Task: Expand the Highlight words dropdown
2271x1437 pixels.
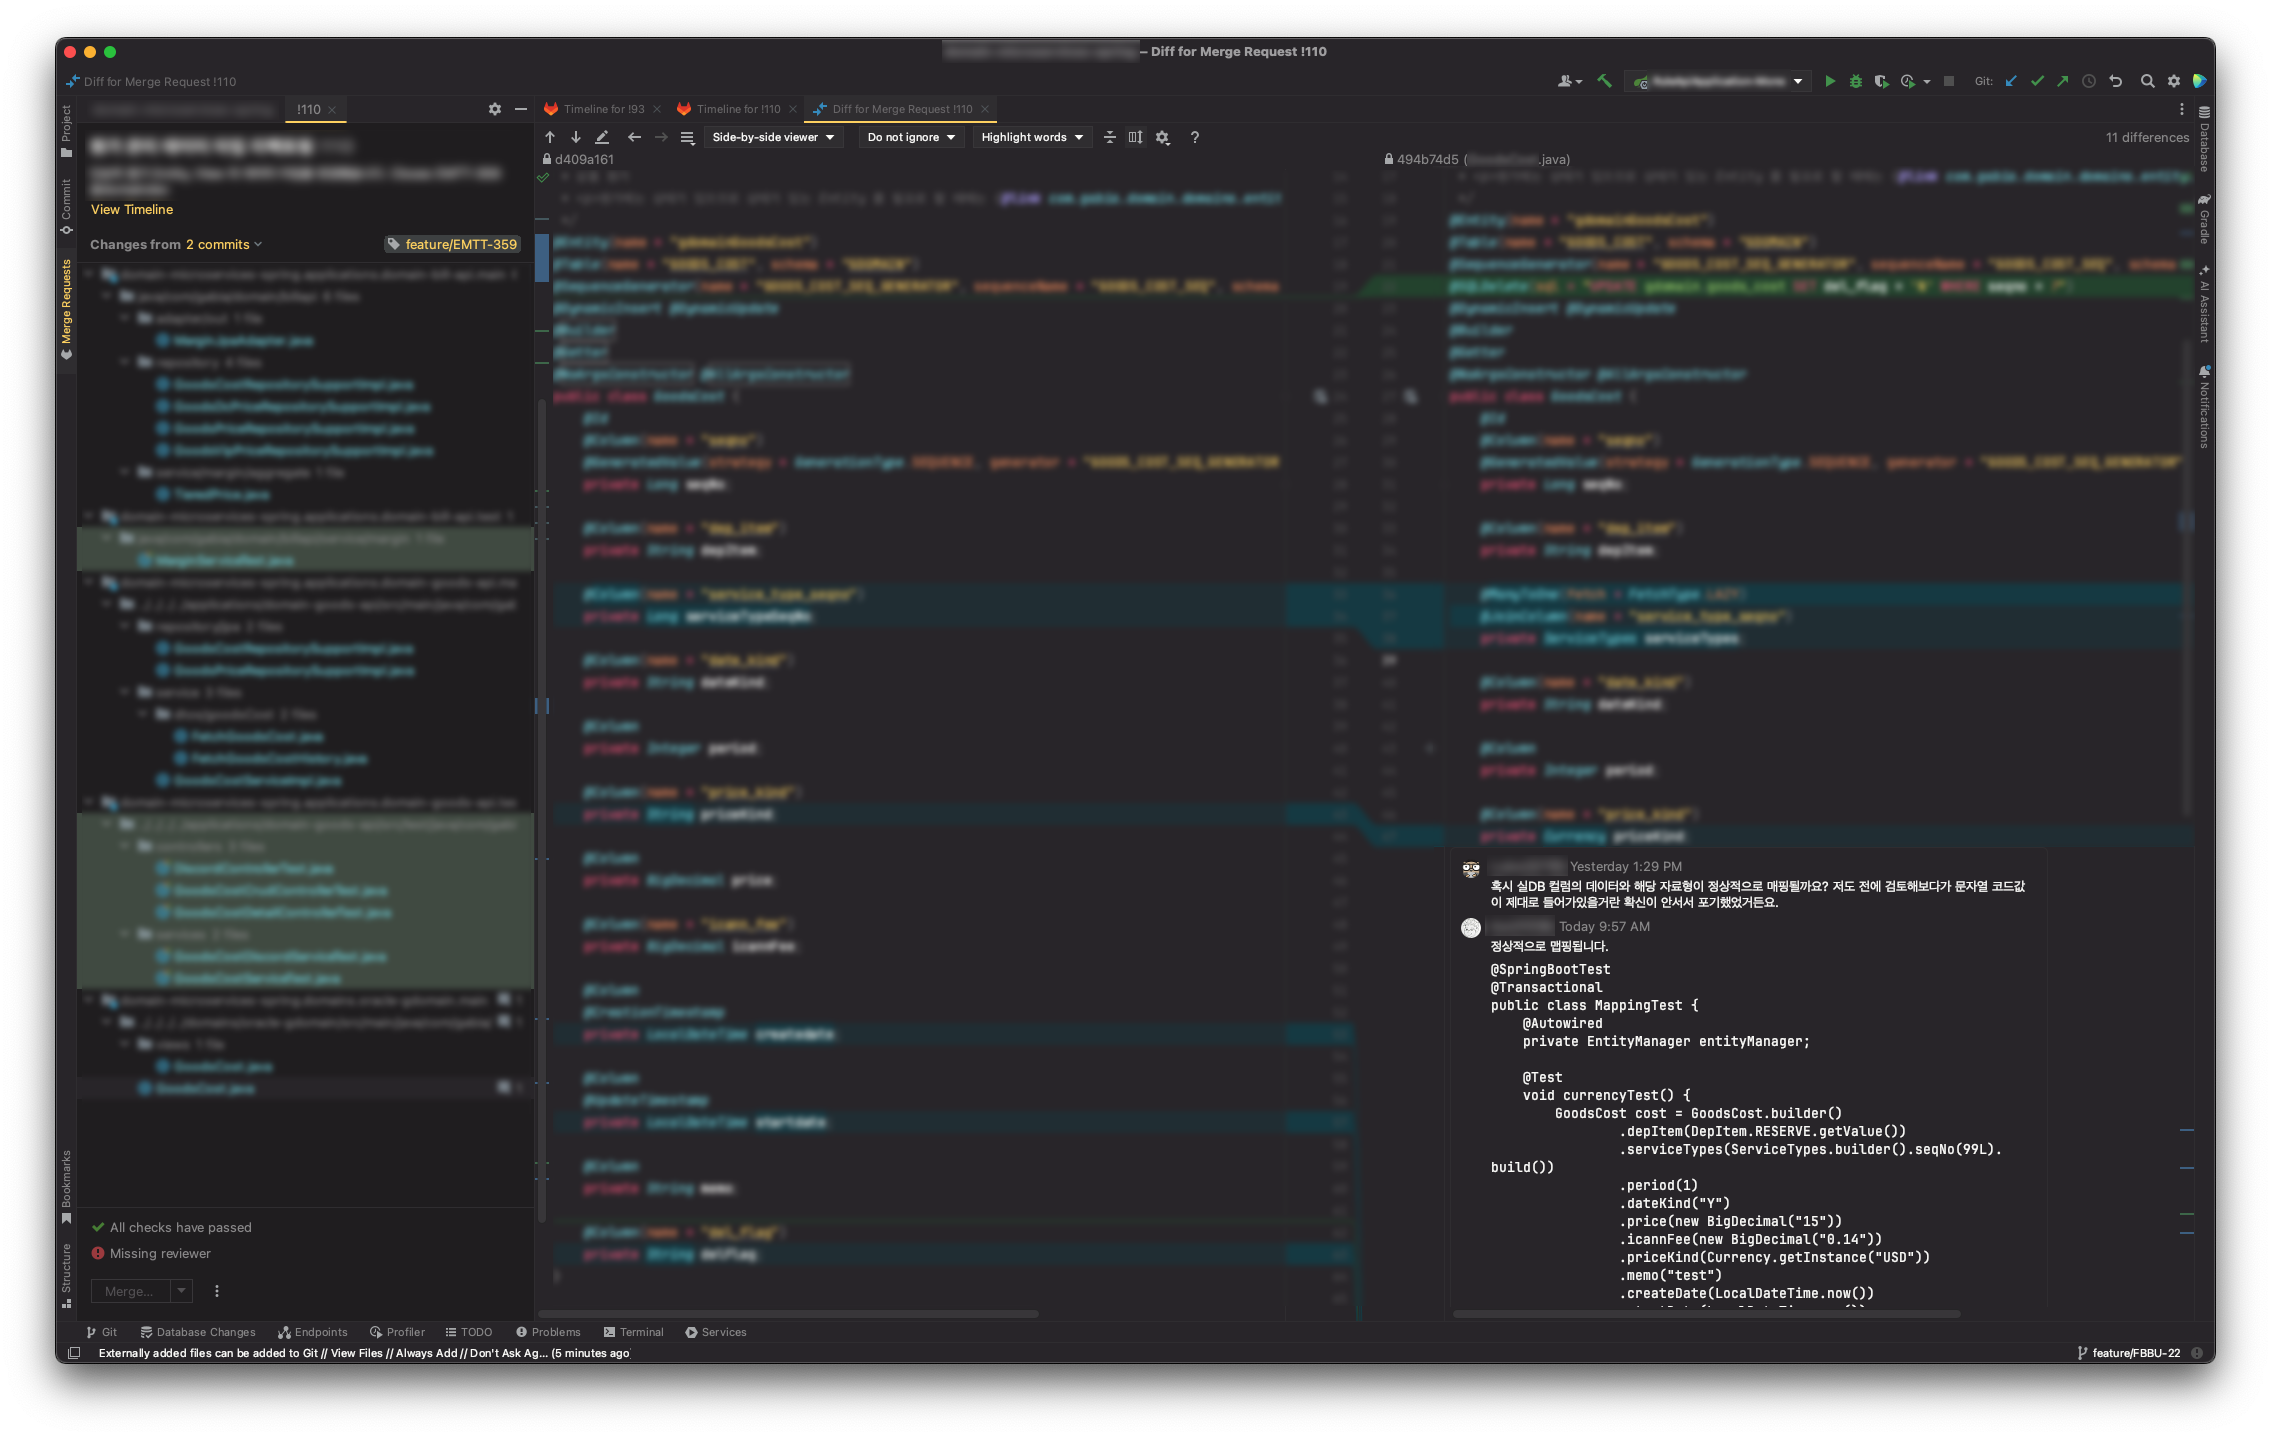Action: click(x=1031, y=137)
